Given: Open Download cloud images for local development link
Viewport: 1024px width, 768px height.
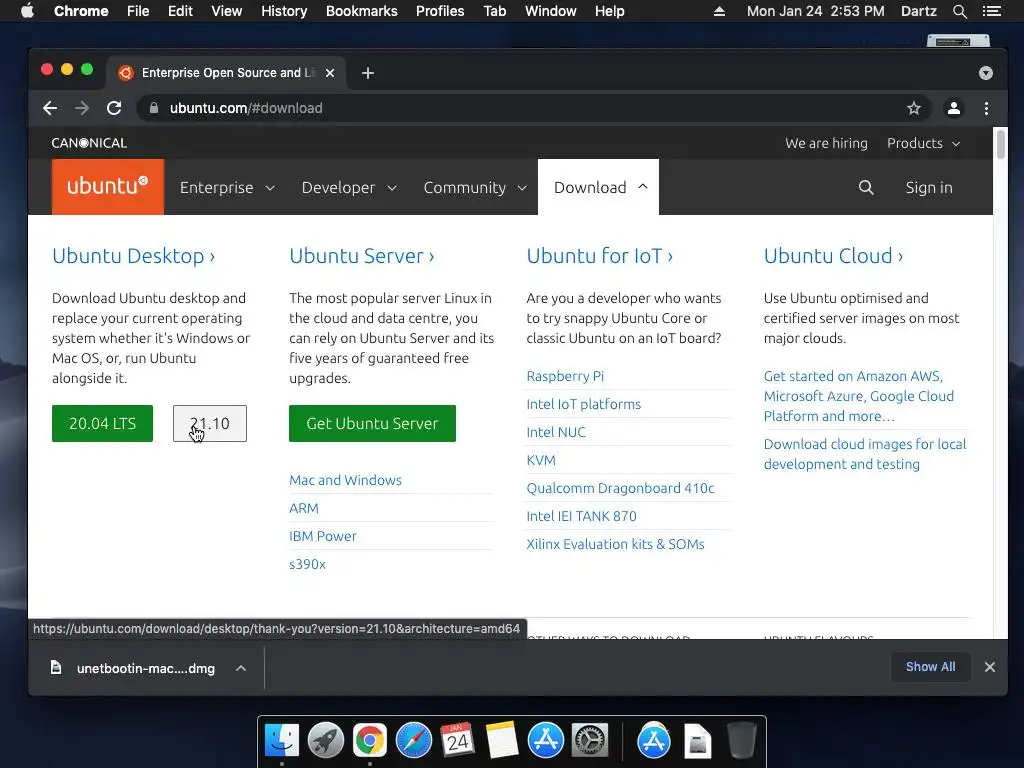Looking at the screenshot, I should 865,454.
